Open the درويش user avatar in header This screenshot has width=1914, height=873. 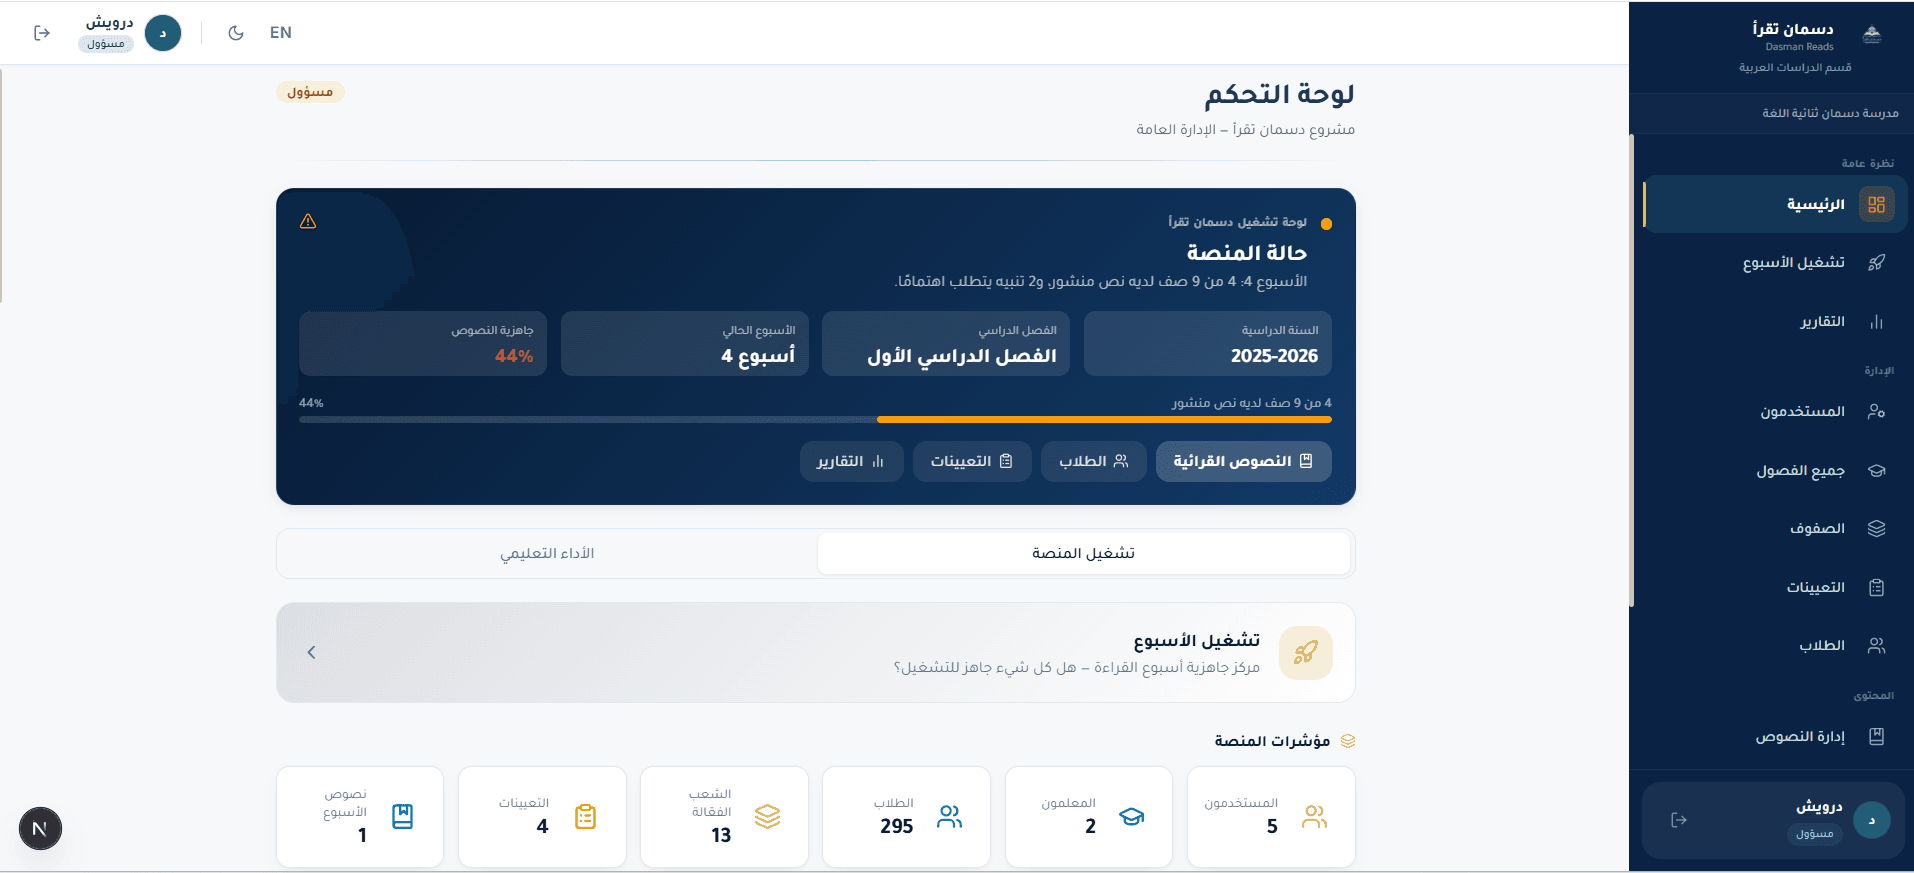(x=163, y=33)
